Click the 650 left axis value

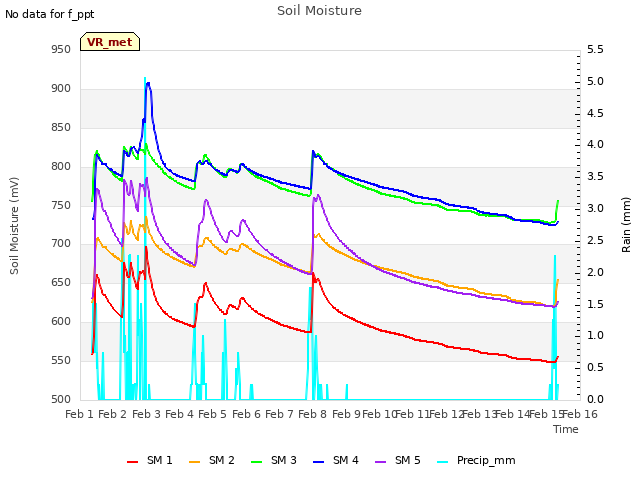[61, 282]
